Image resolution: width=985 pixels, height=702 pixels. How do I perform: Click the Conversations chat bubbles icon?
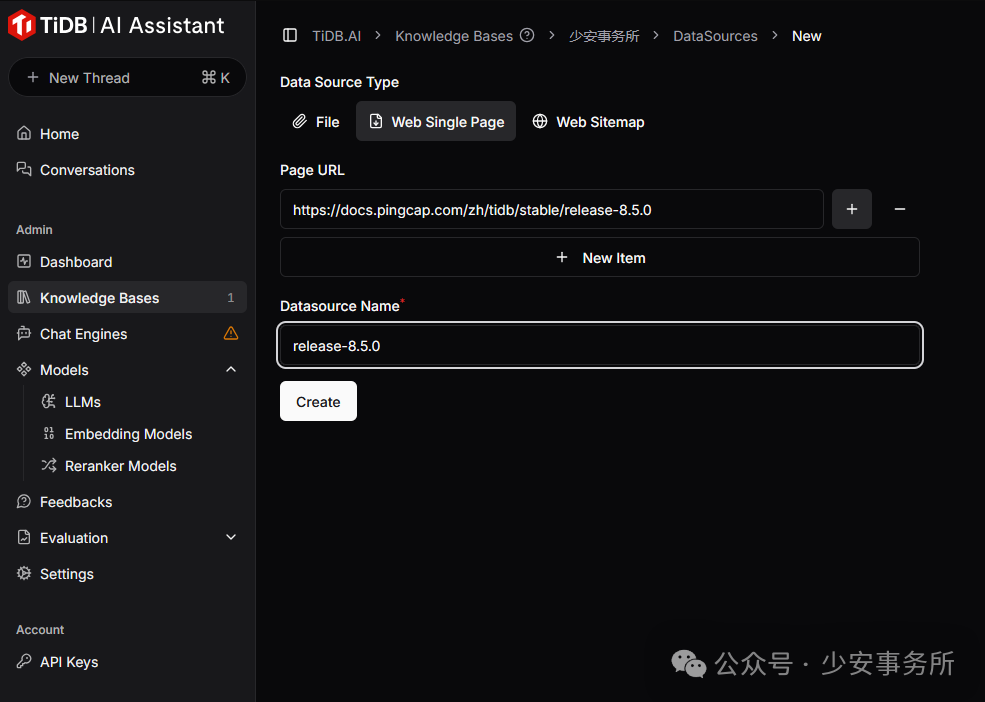click(x=24, y=169)
